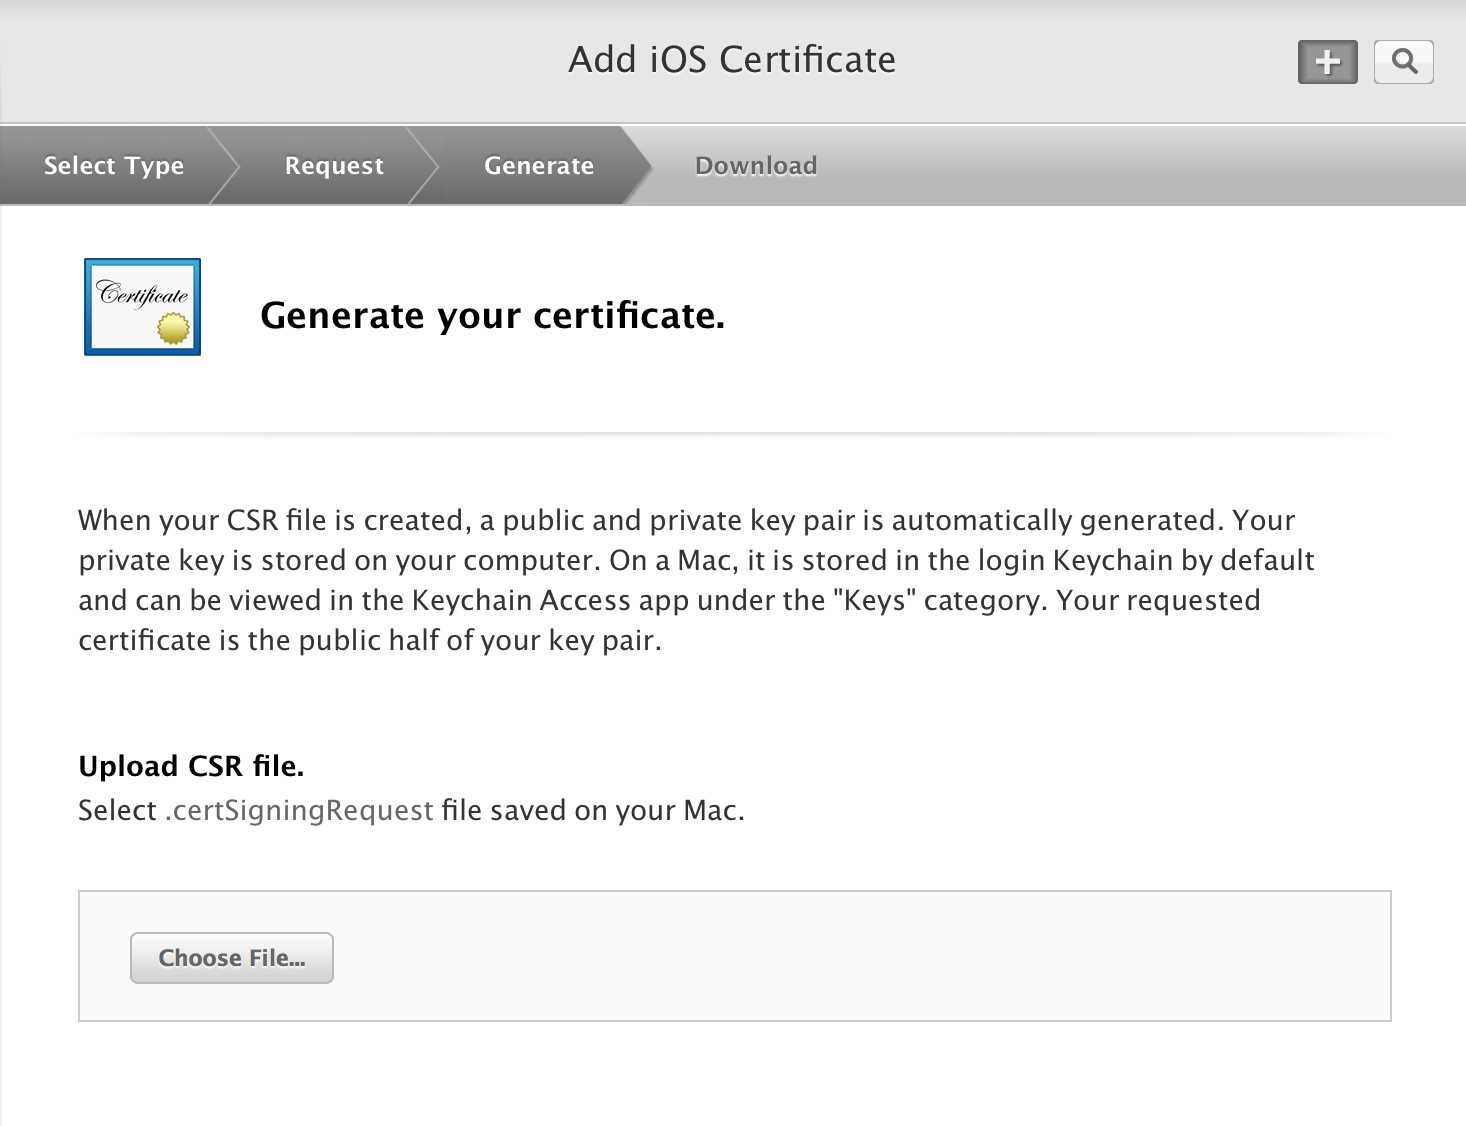Screen dimensions: 1466x1126
Task: Click empty space inside the upload box
Action: click(x=860, y=956)
